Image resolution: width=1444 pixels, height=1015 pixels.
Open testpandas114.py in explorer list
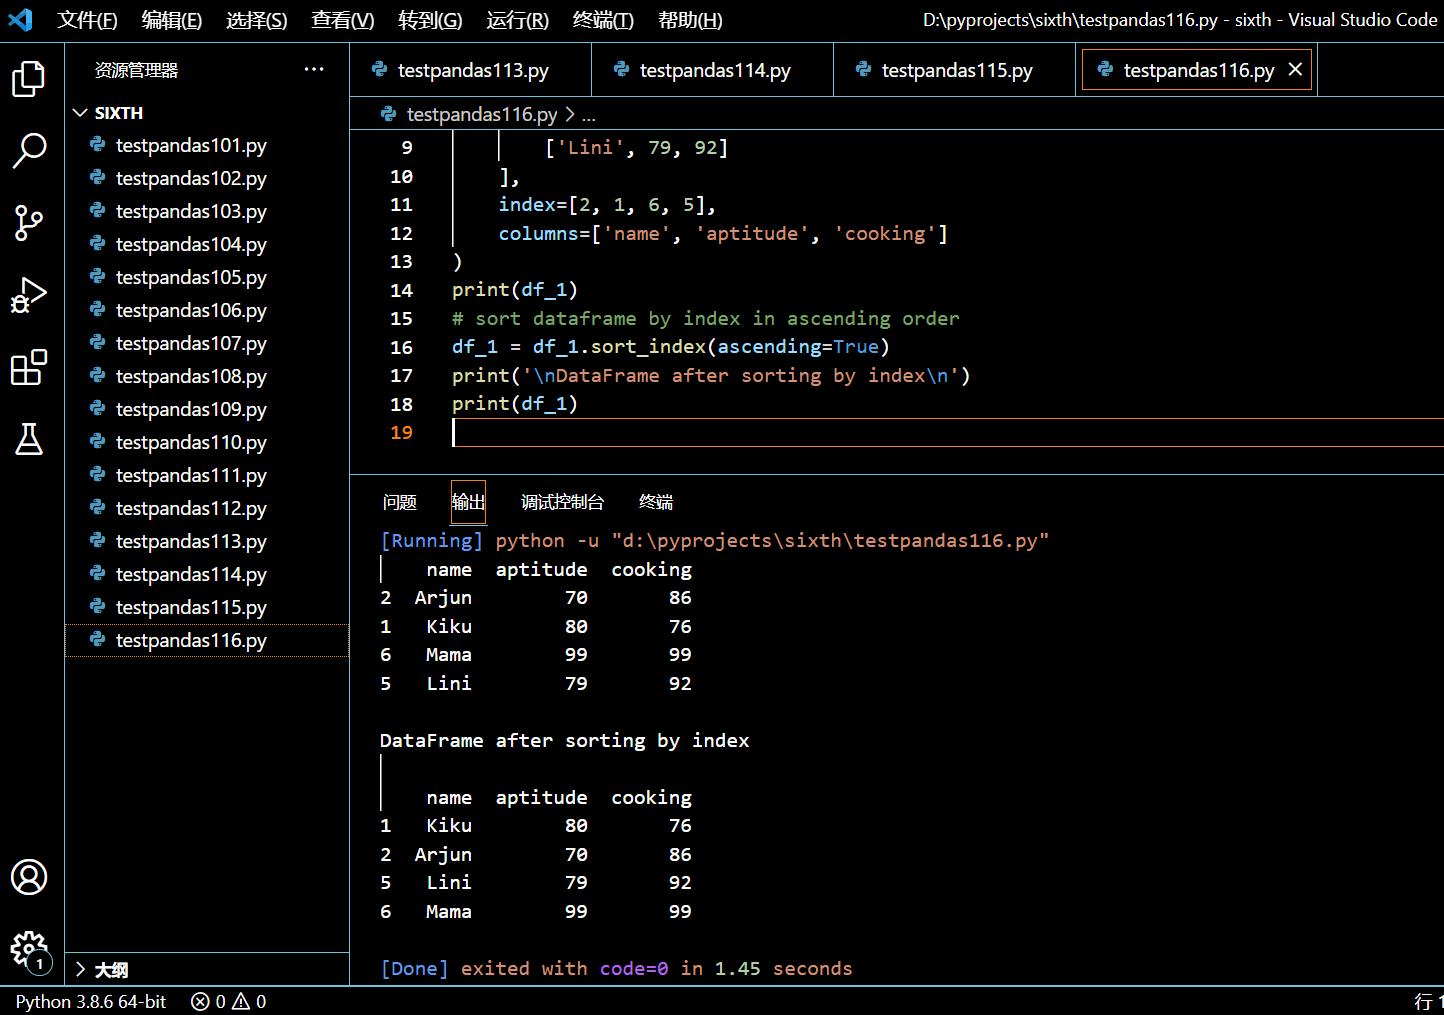207,574
